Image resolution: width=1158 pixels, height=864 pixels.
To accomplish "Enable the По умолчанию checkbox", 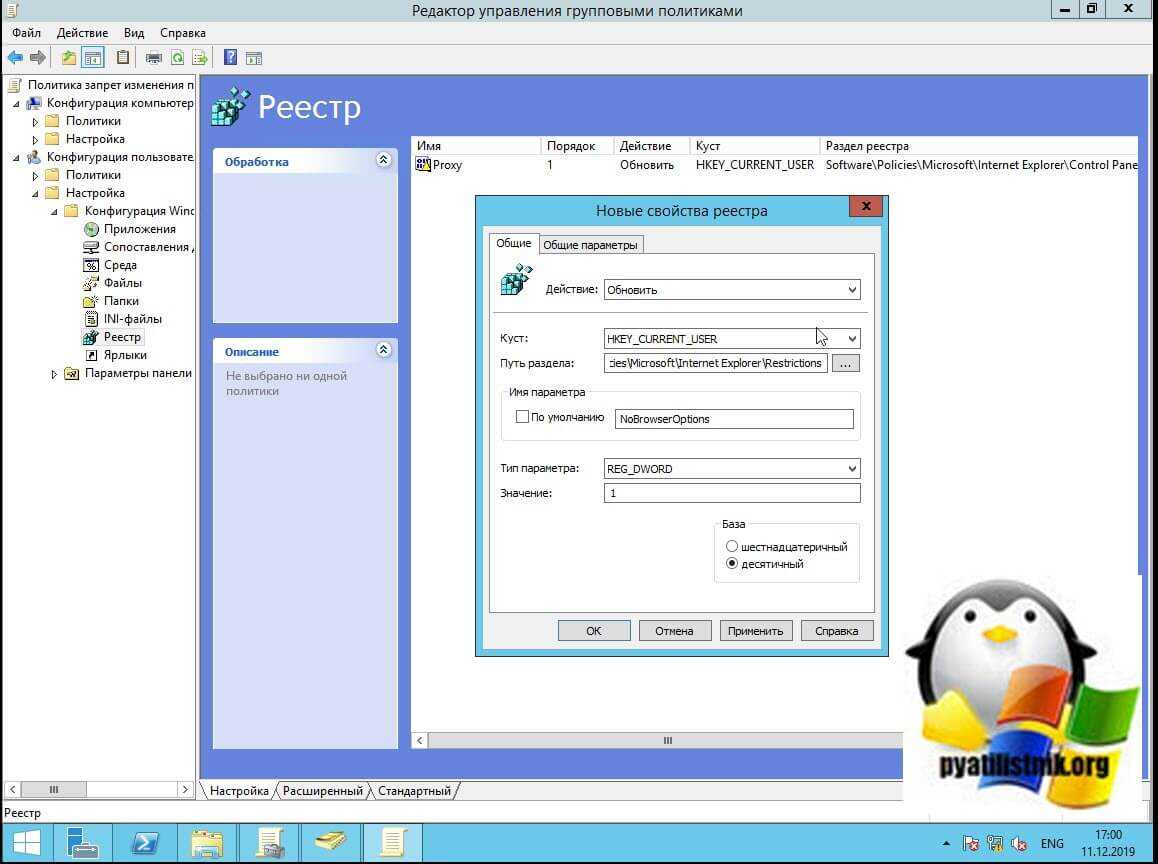I will coord(522,417).
